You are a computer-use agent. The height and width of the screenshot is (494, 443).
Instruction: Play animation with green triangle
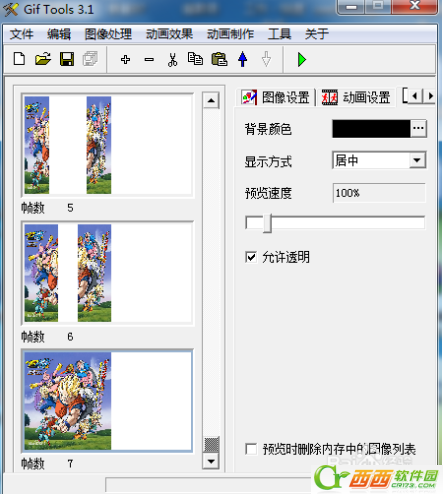tap(302, 60)
